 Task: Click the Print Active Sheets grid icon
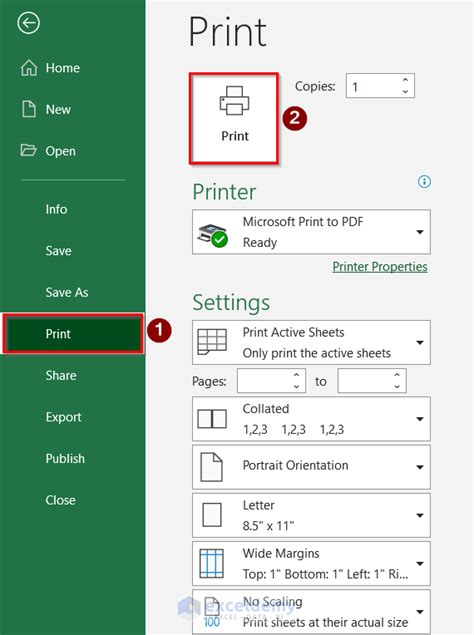pos(212,341)
